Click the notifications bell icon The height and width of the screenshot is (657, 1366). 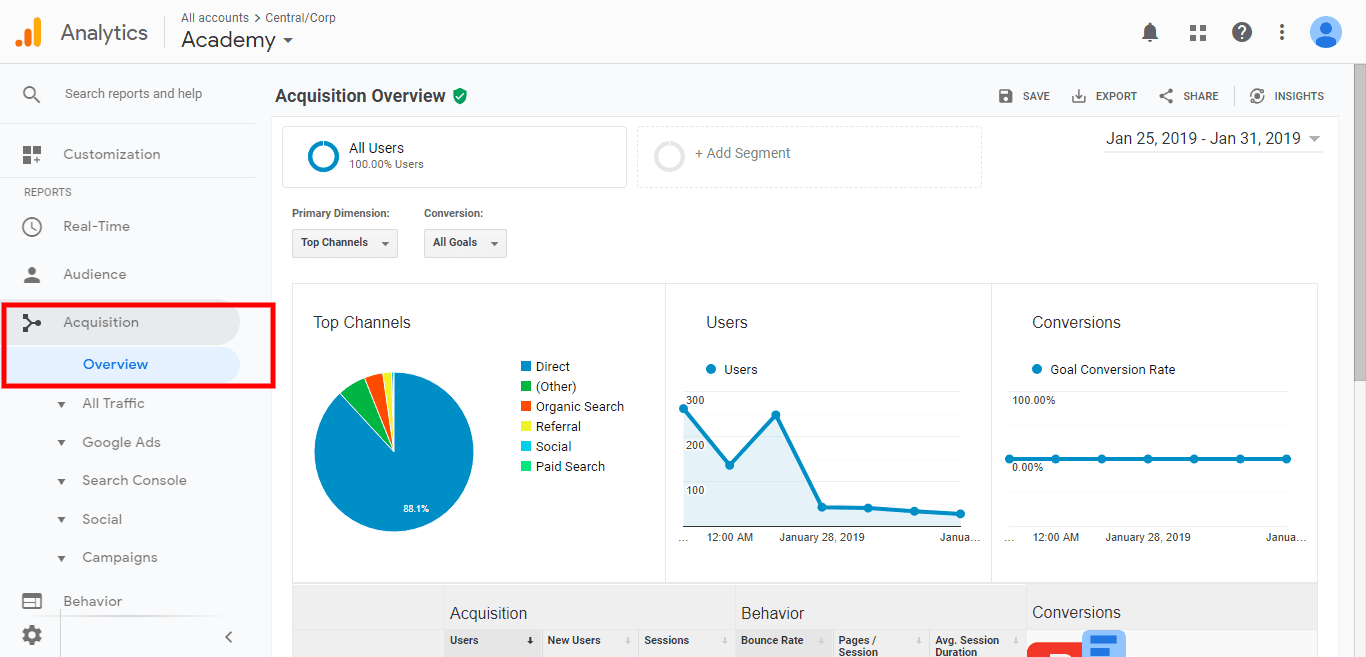(1150, 33)
